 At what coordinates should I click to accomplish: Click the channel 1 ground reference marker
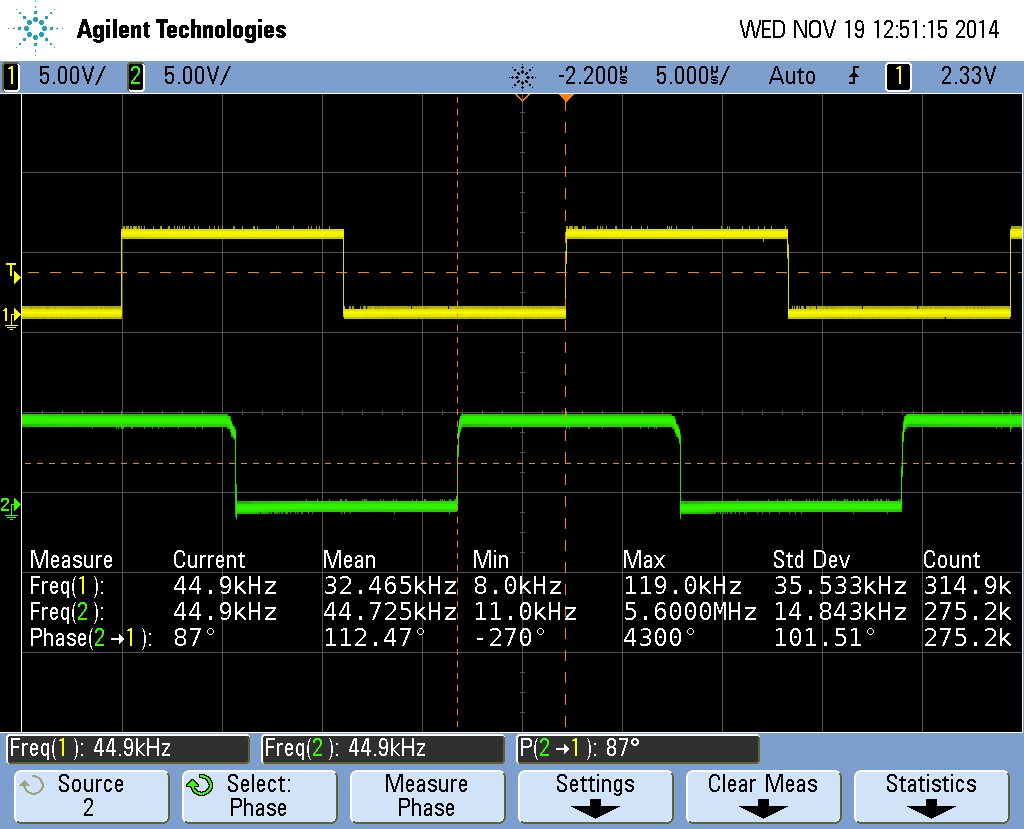[x=11, y=316]
